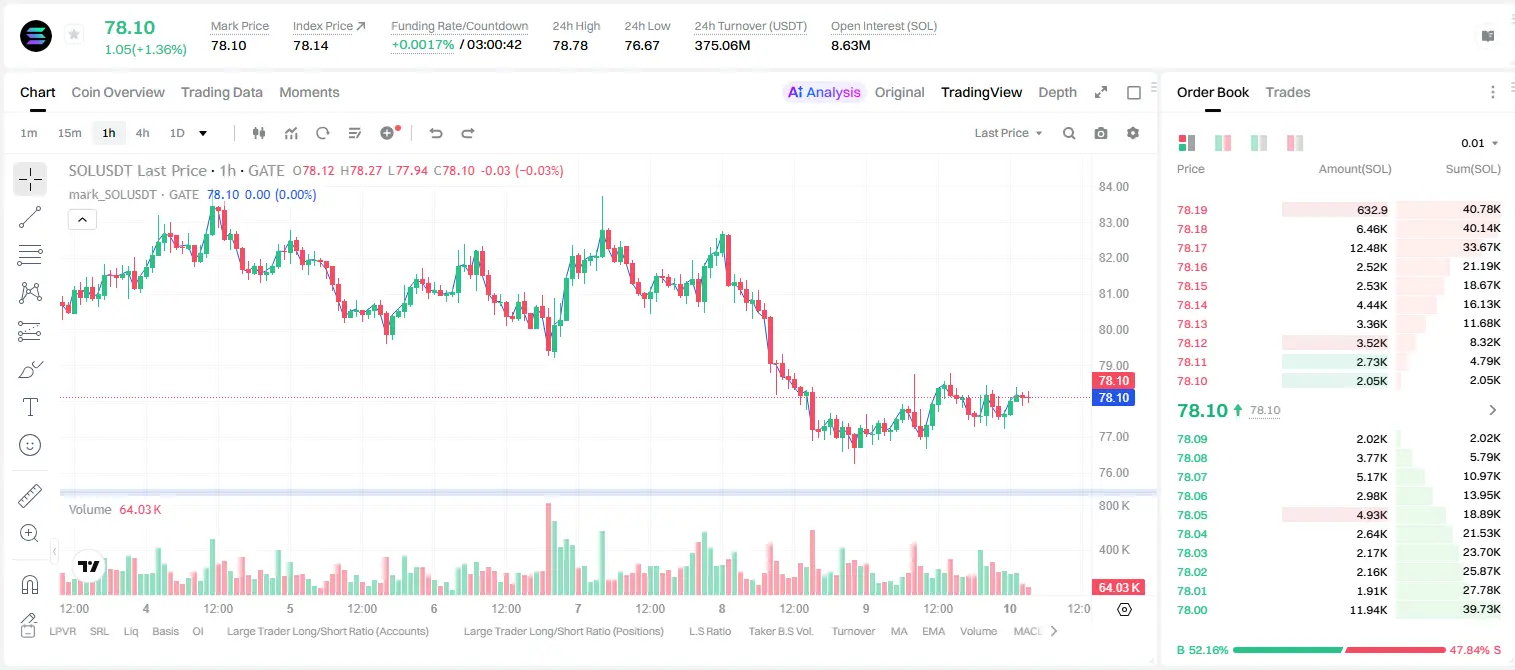
Task: Select the text annotation tool
Action: pyautogui.click(x=30, y=407)
